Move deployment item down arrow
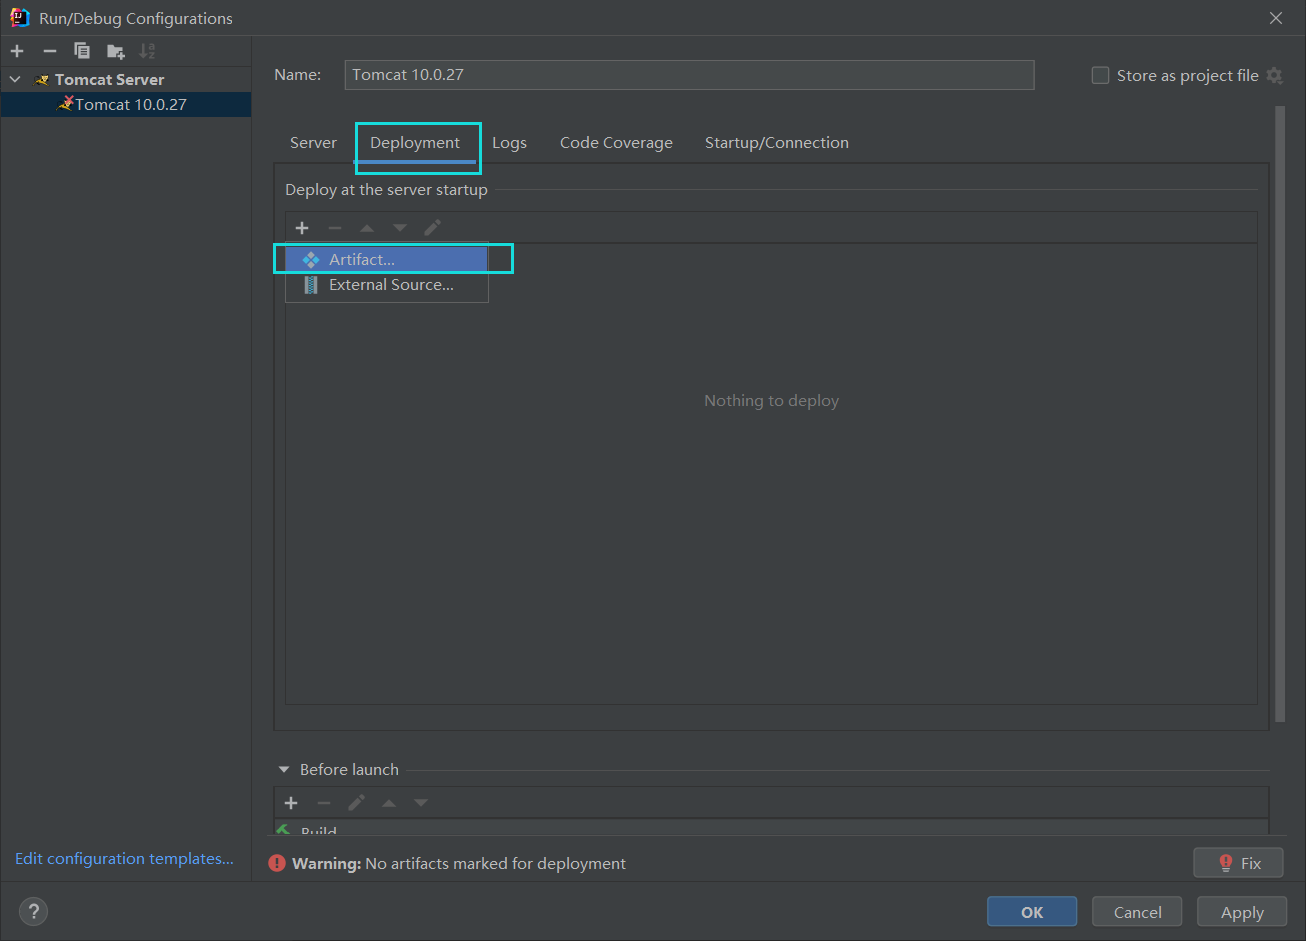The width and height of the screenshot is (1306, 941). tap(400, 228)
